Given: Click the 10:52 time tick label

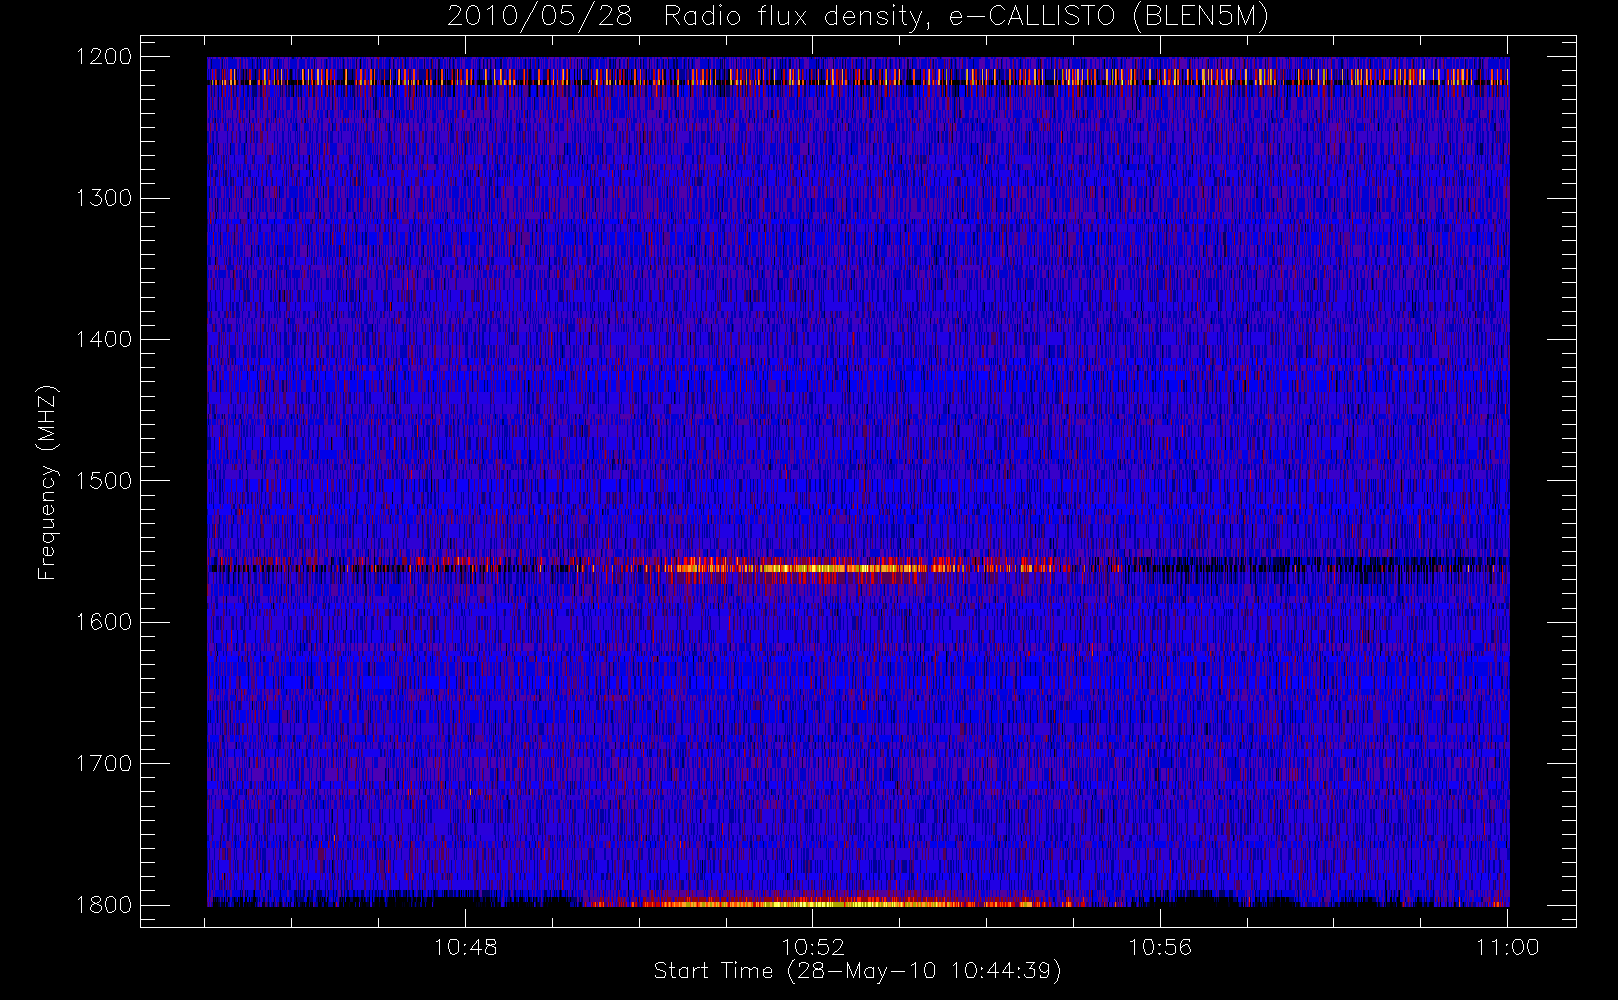Looking at the screenshot, I should [x=813, y=947].
